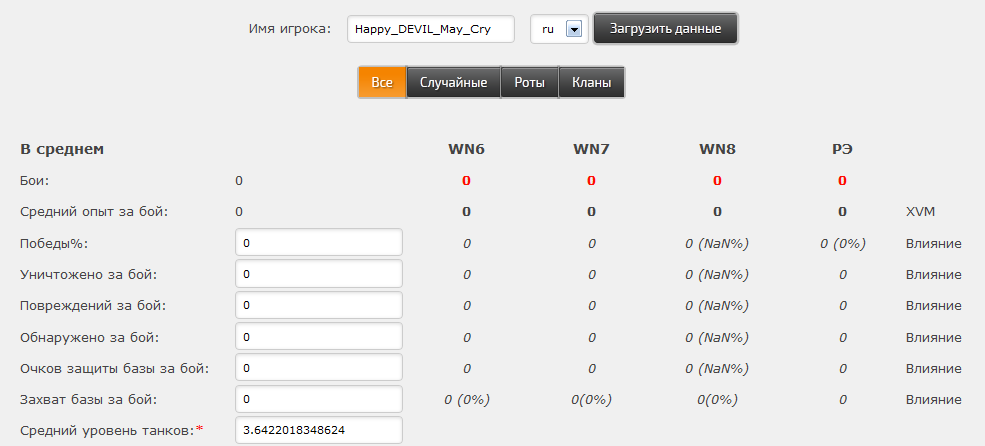Image resolution: width=985 pixels, height=446 pixels.
Task: Switch to the Роты tab
Action: (530, 82)
